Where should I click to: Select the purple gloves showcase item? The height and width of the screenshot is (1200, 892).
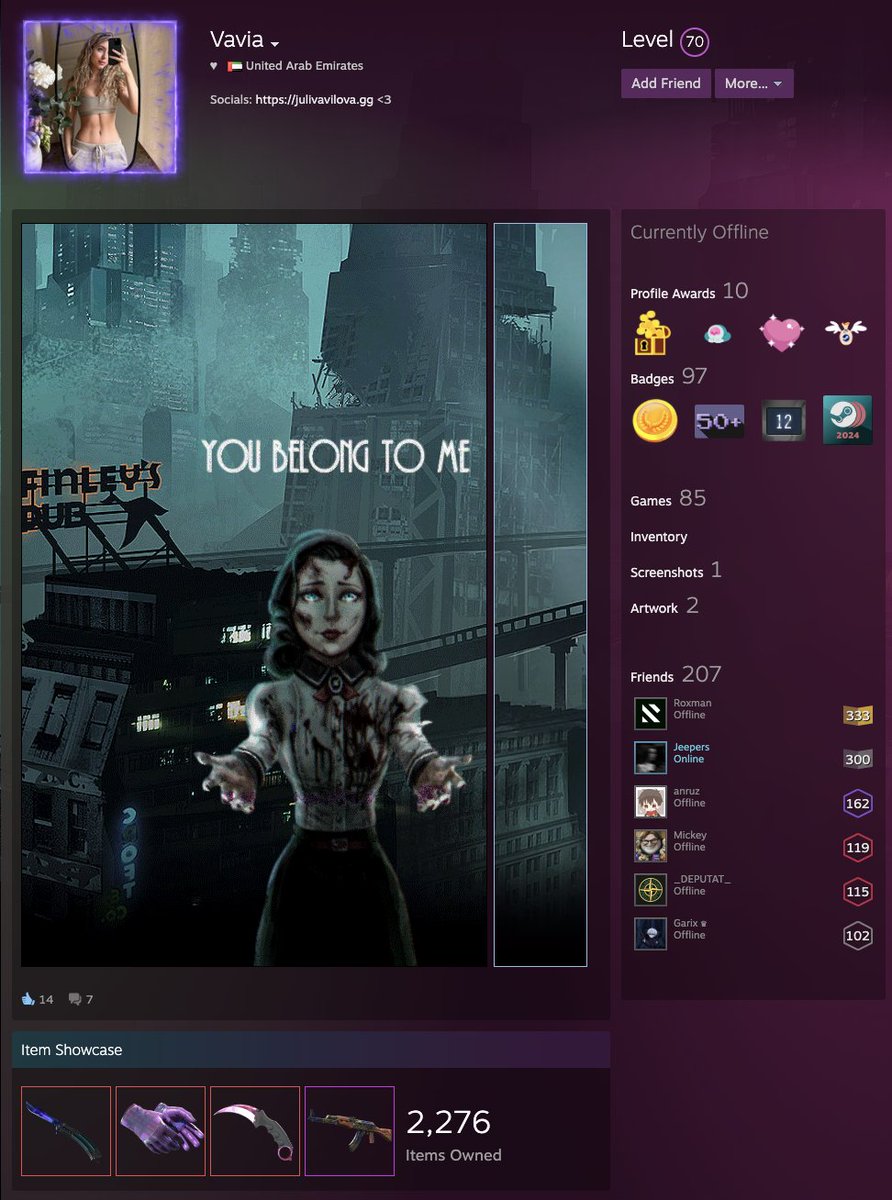point(160,1131)
